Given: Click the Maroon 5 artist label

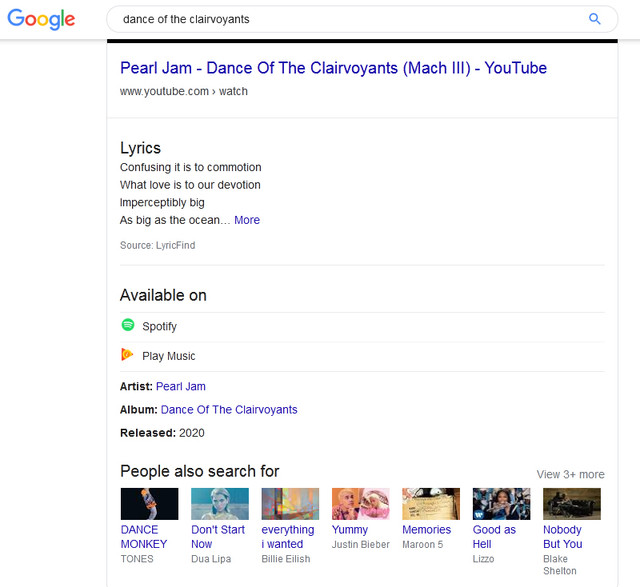Looking at the screenshot, I should click(422, 545).
